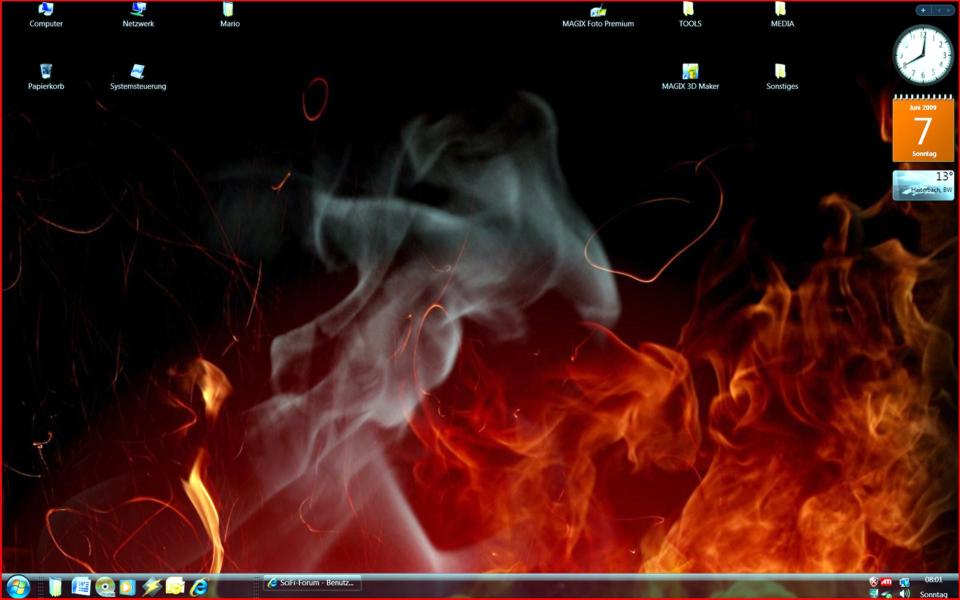Select the MAGIX 3D Maker shortcut
Image resolution: width=960 pixels, height=600 pixels.
pos(690,73)
